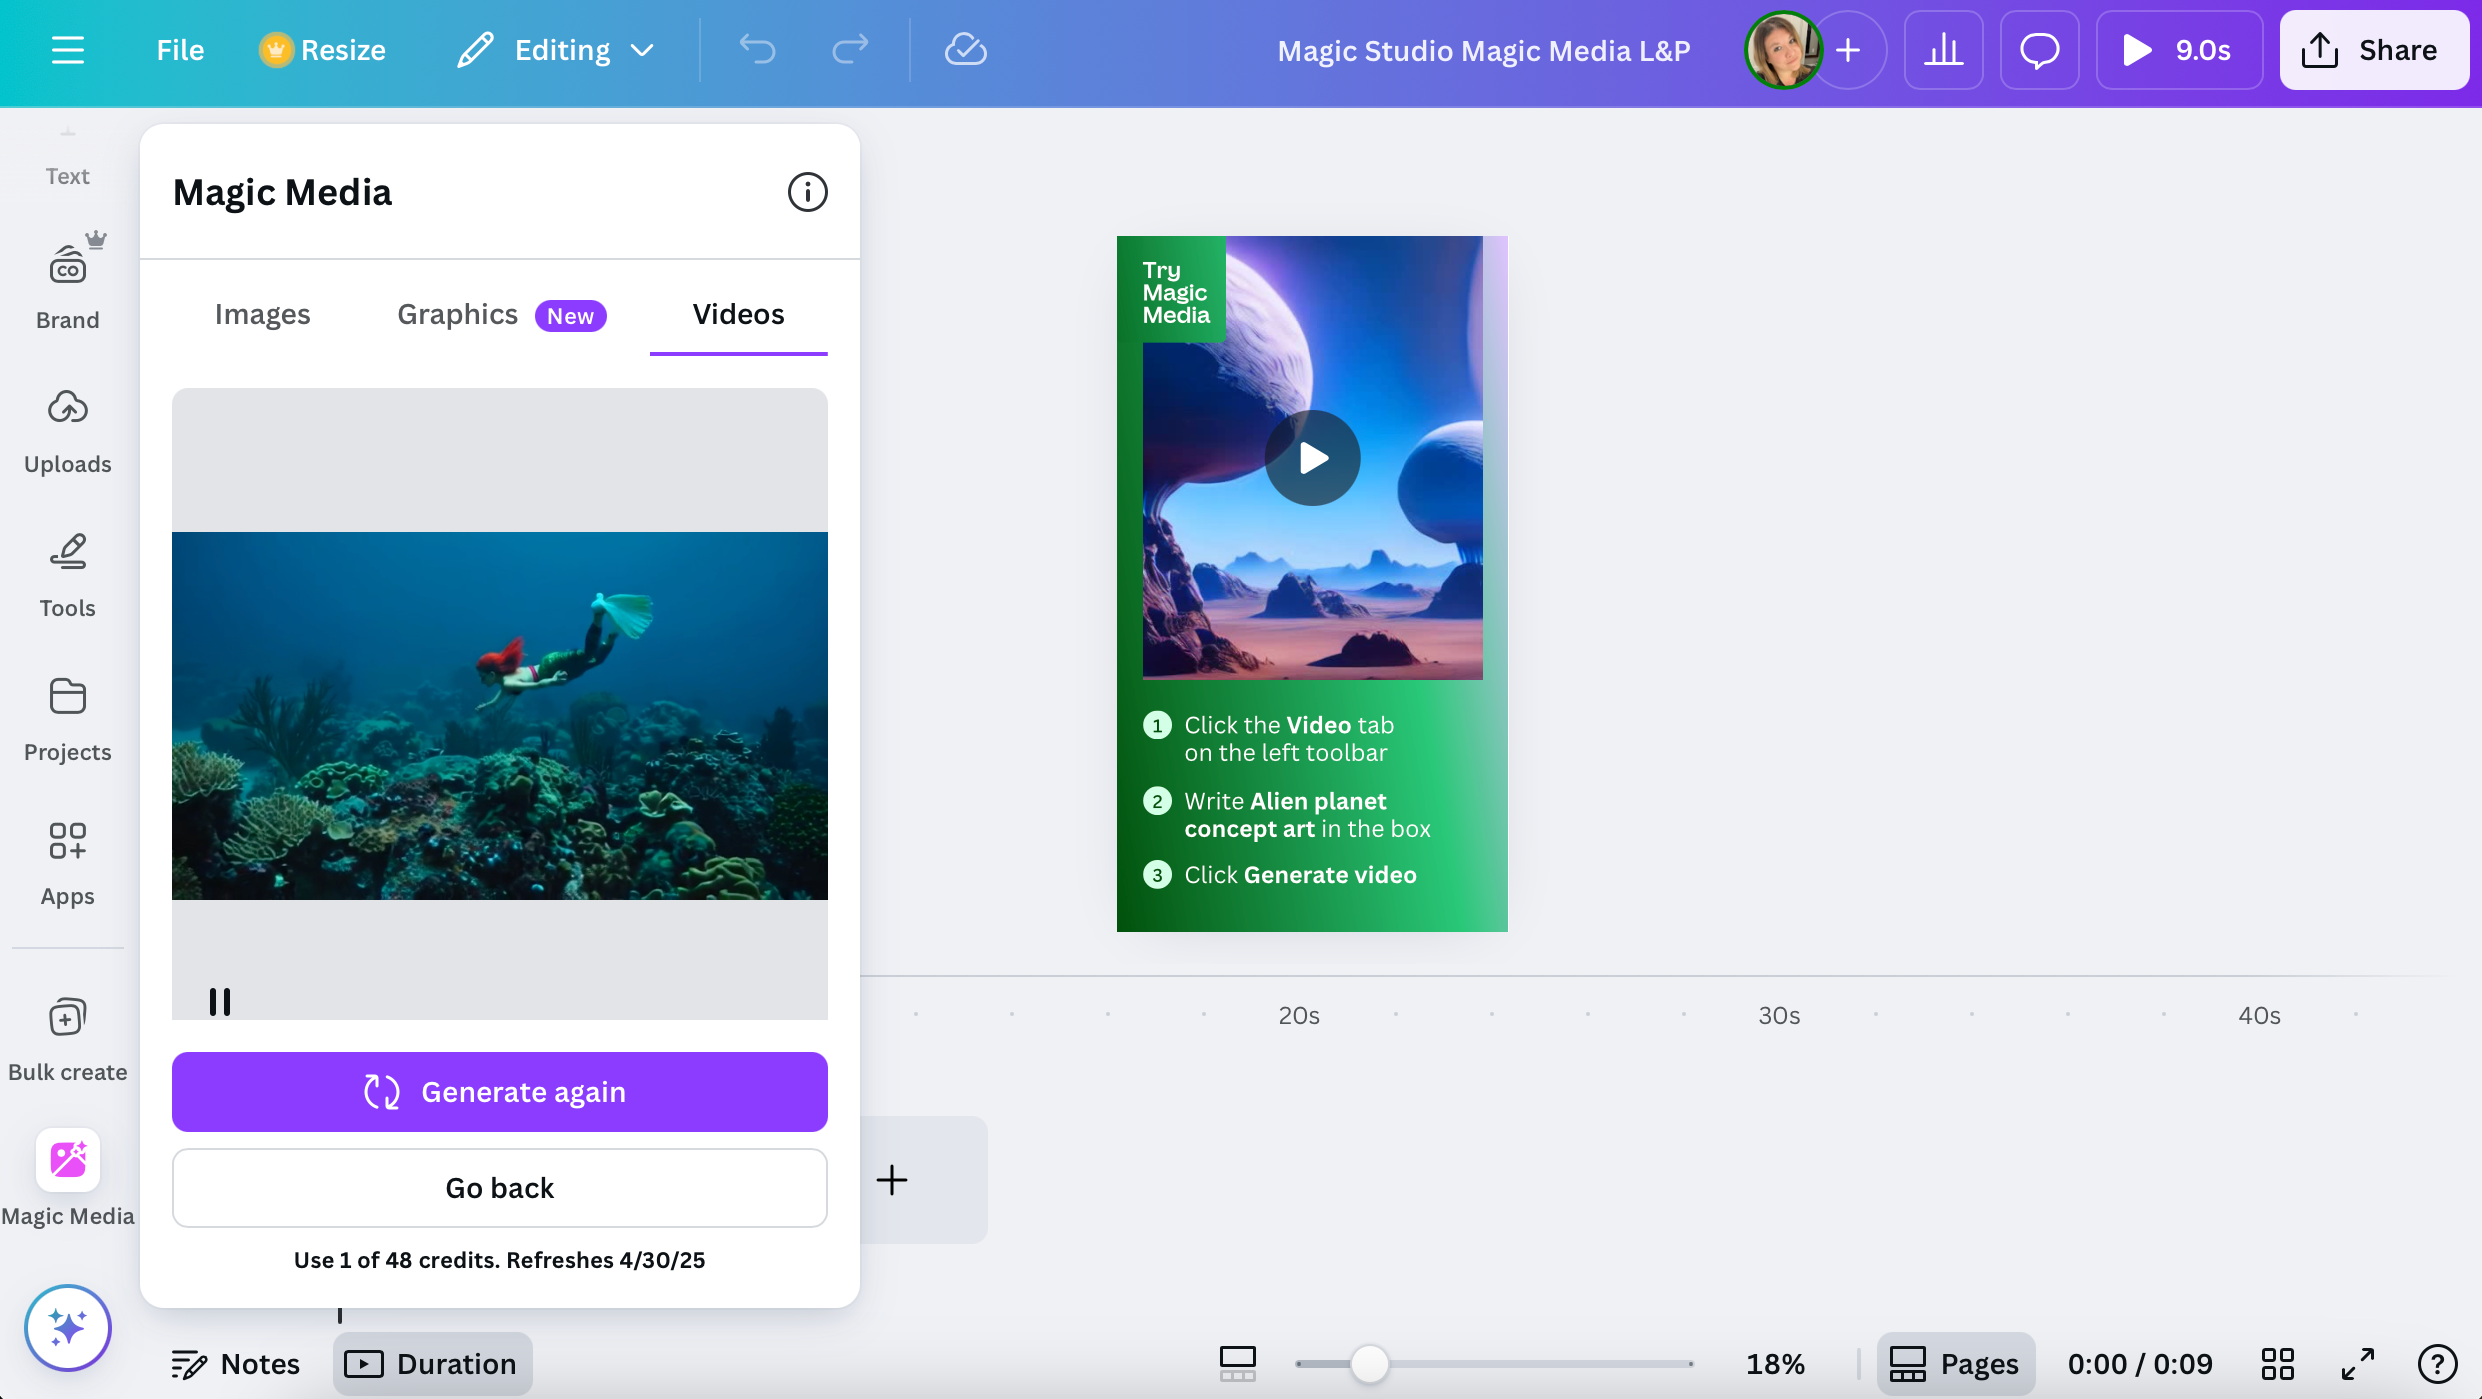Viewport: 2482px width, 1399px height.
Task: Open the Apps panel
Action: pyautogui.click(x=67, y=863)
